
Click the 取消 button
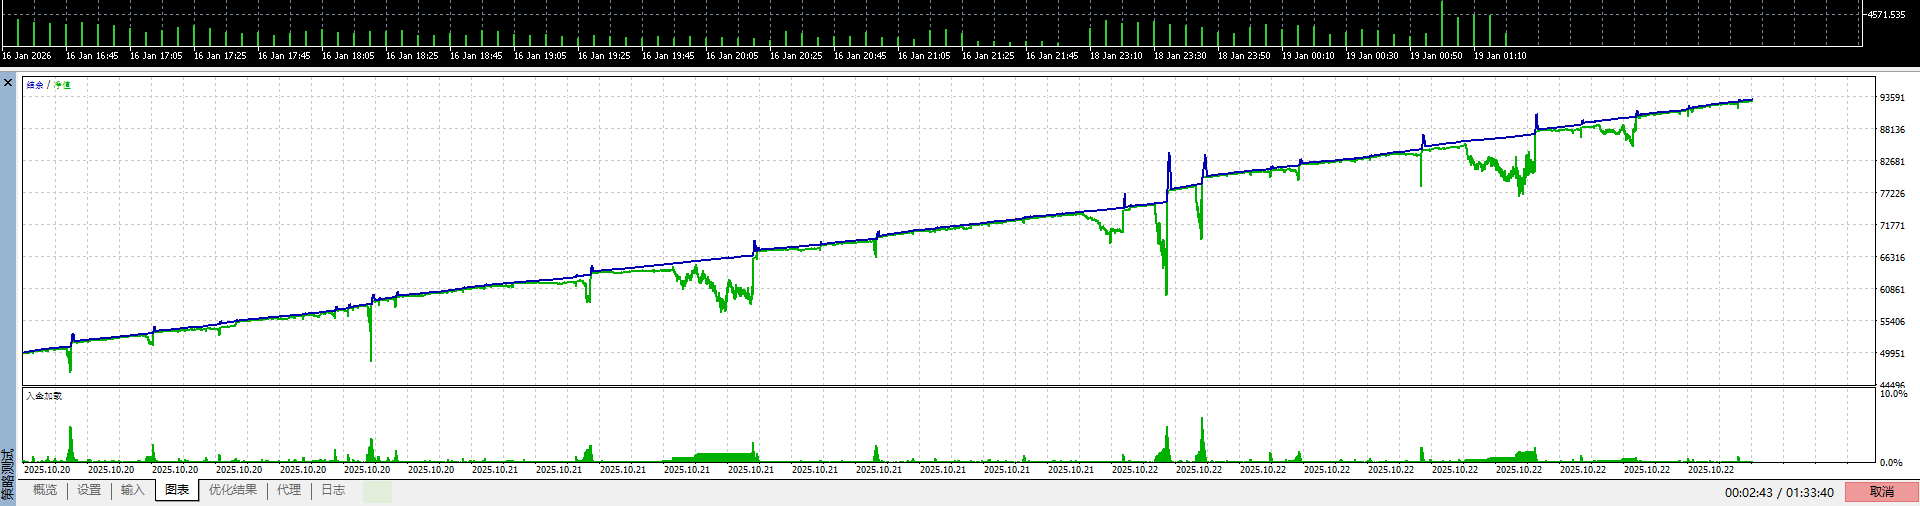(x=1882, y=492)
